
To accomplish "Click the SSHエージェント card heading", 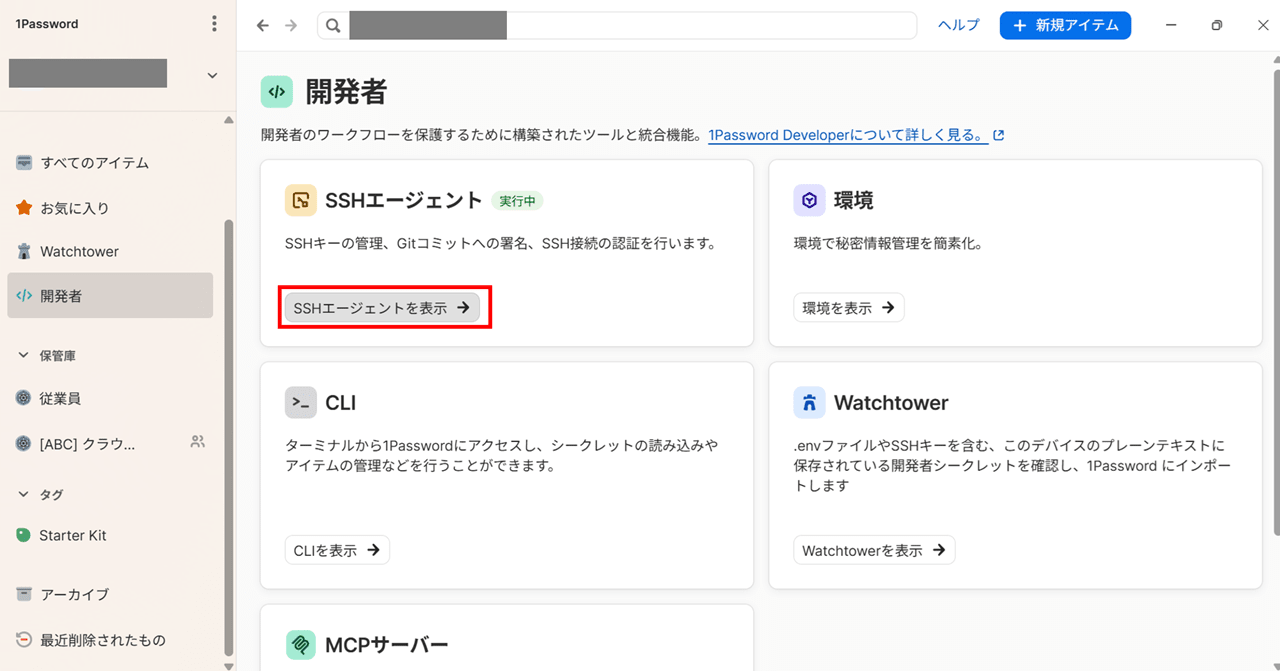I will tap(404, 201).
